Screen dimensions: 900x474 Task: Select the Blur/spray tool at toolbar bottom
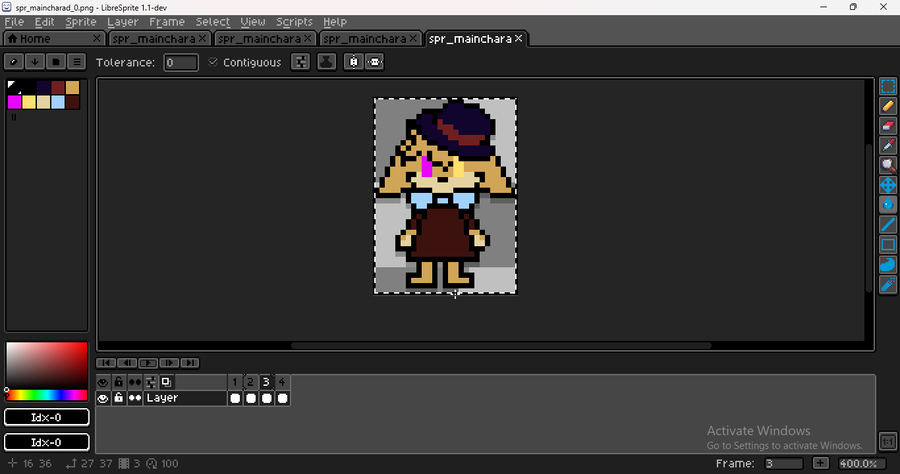(x=888, y=284)
